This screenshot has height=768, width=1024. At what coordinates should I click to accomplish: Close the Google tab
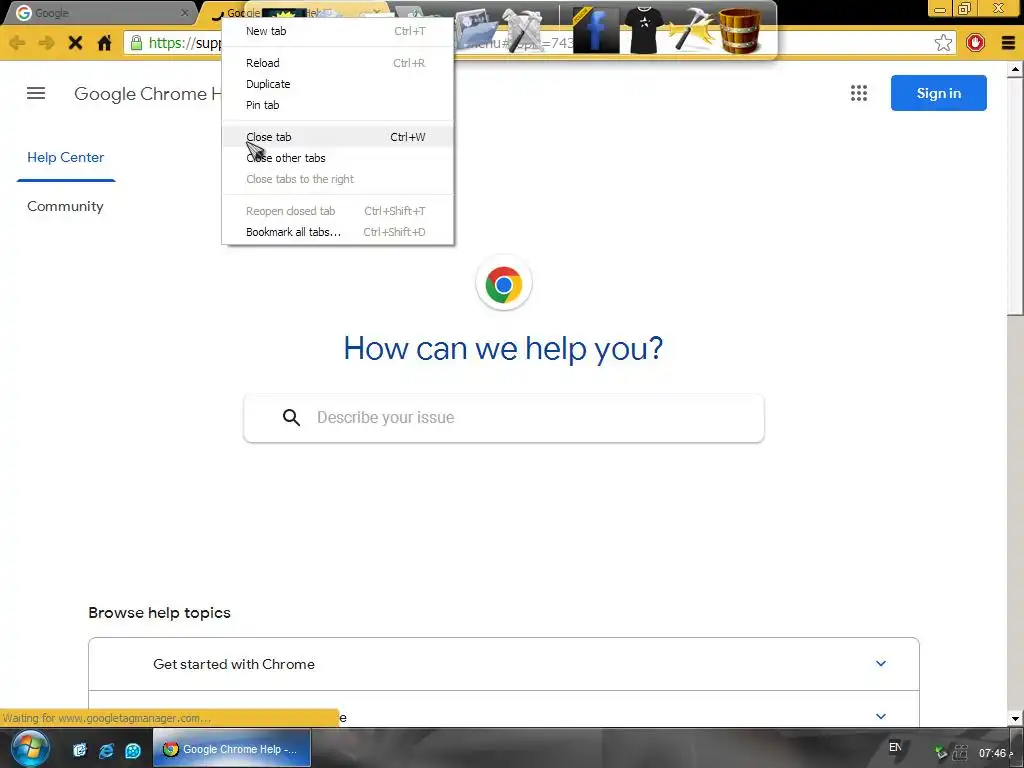pyautogui.click(x=185, y=12)
